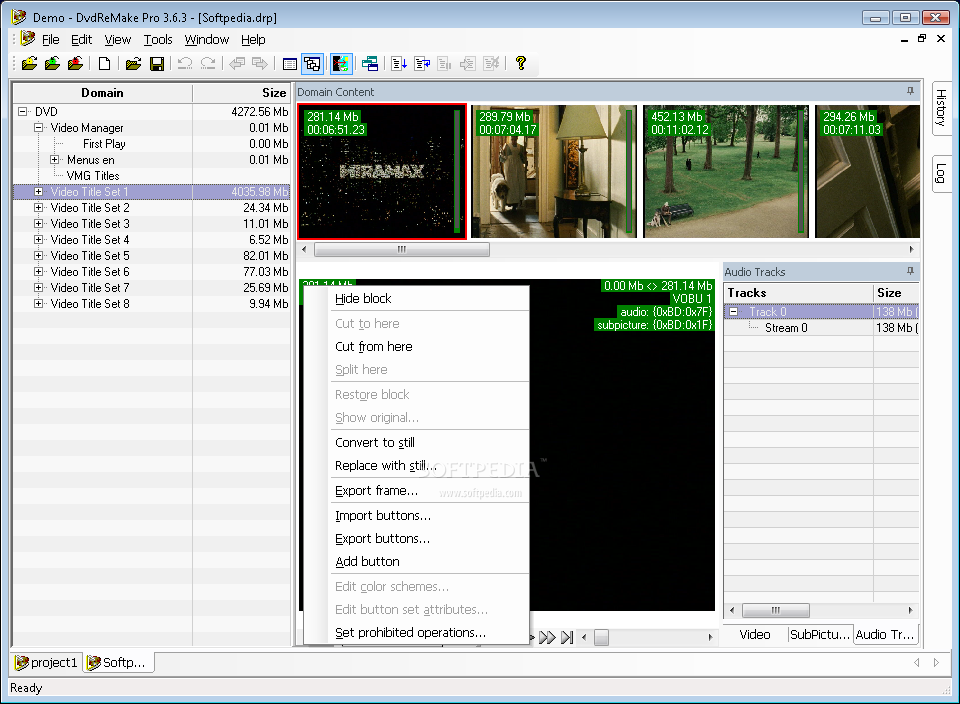The height and width of the screenshot is (704, 960).
Task: Click the navigate forward toolbar icon
Action: point(260,63)
